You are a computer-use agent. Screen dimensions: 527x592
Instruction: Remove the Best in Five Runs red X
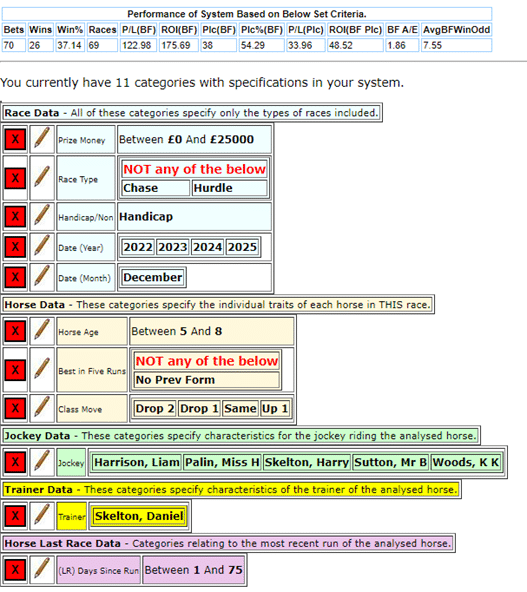point(15,370)
